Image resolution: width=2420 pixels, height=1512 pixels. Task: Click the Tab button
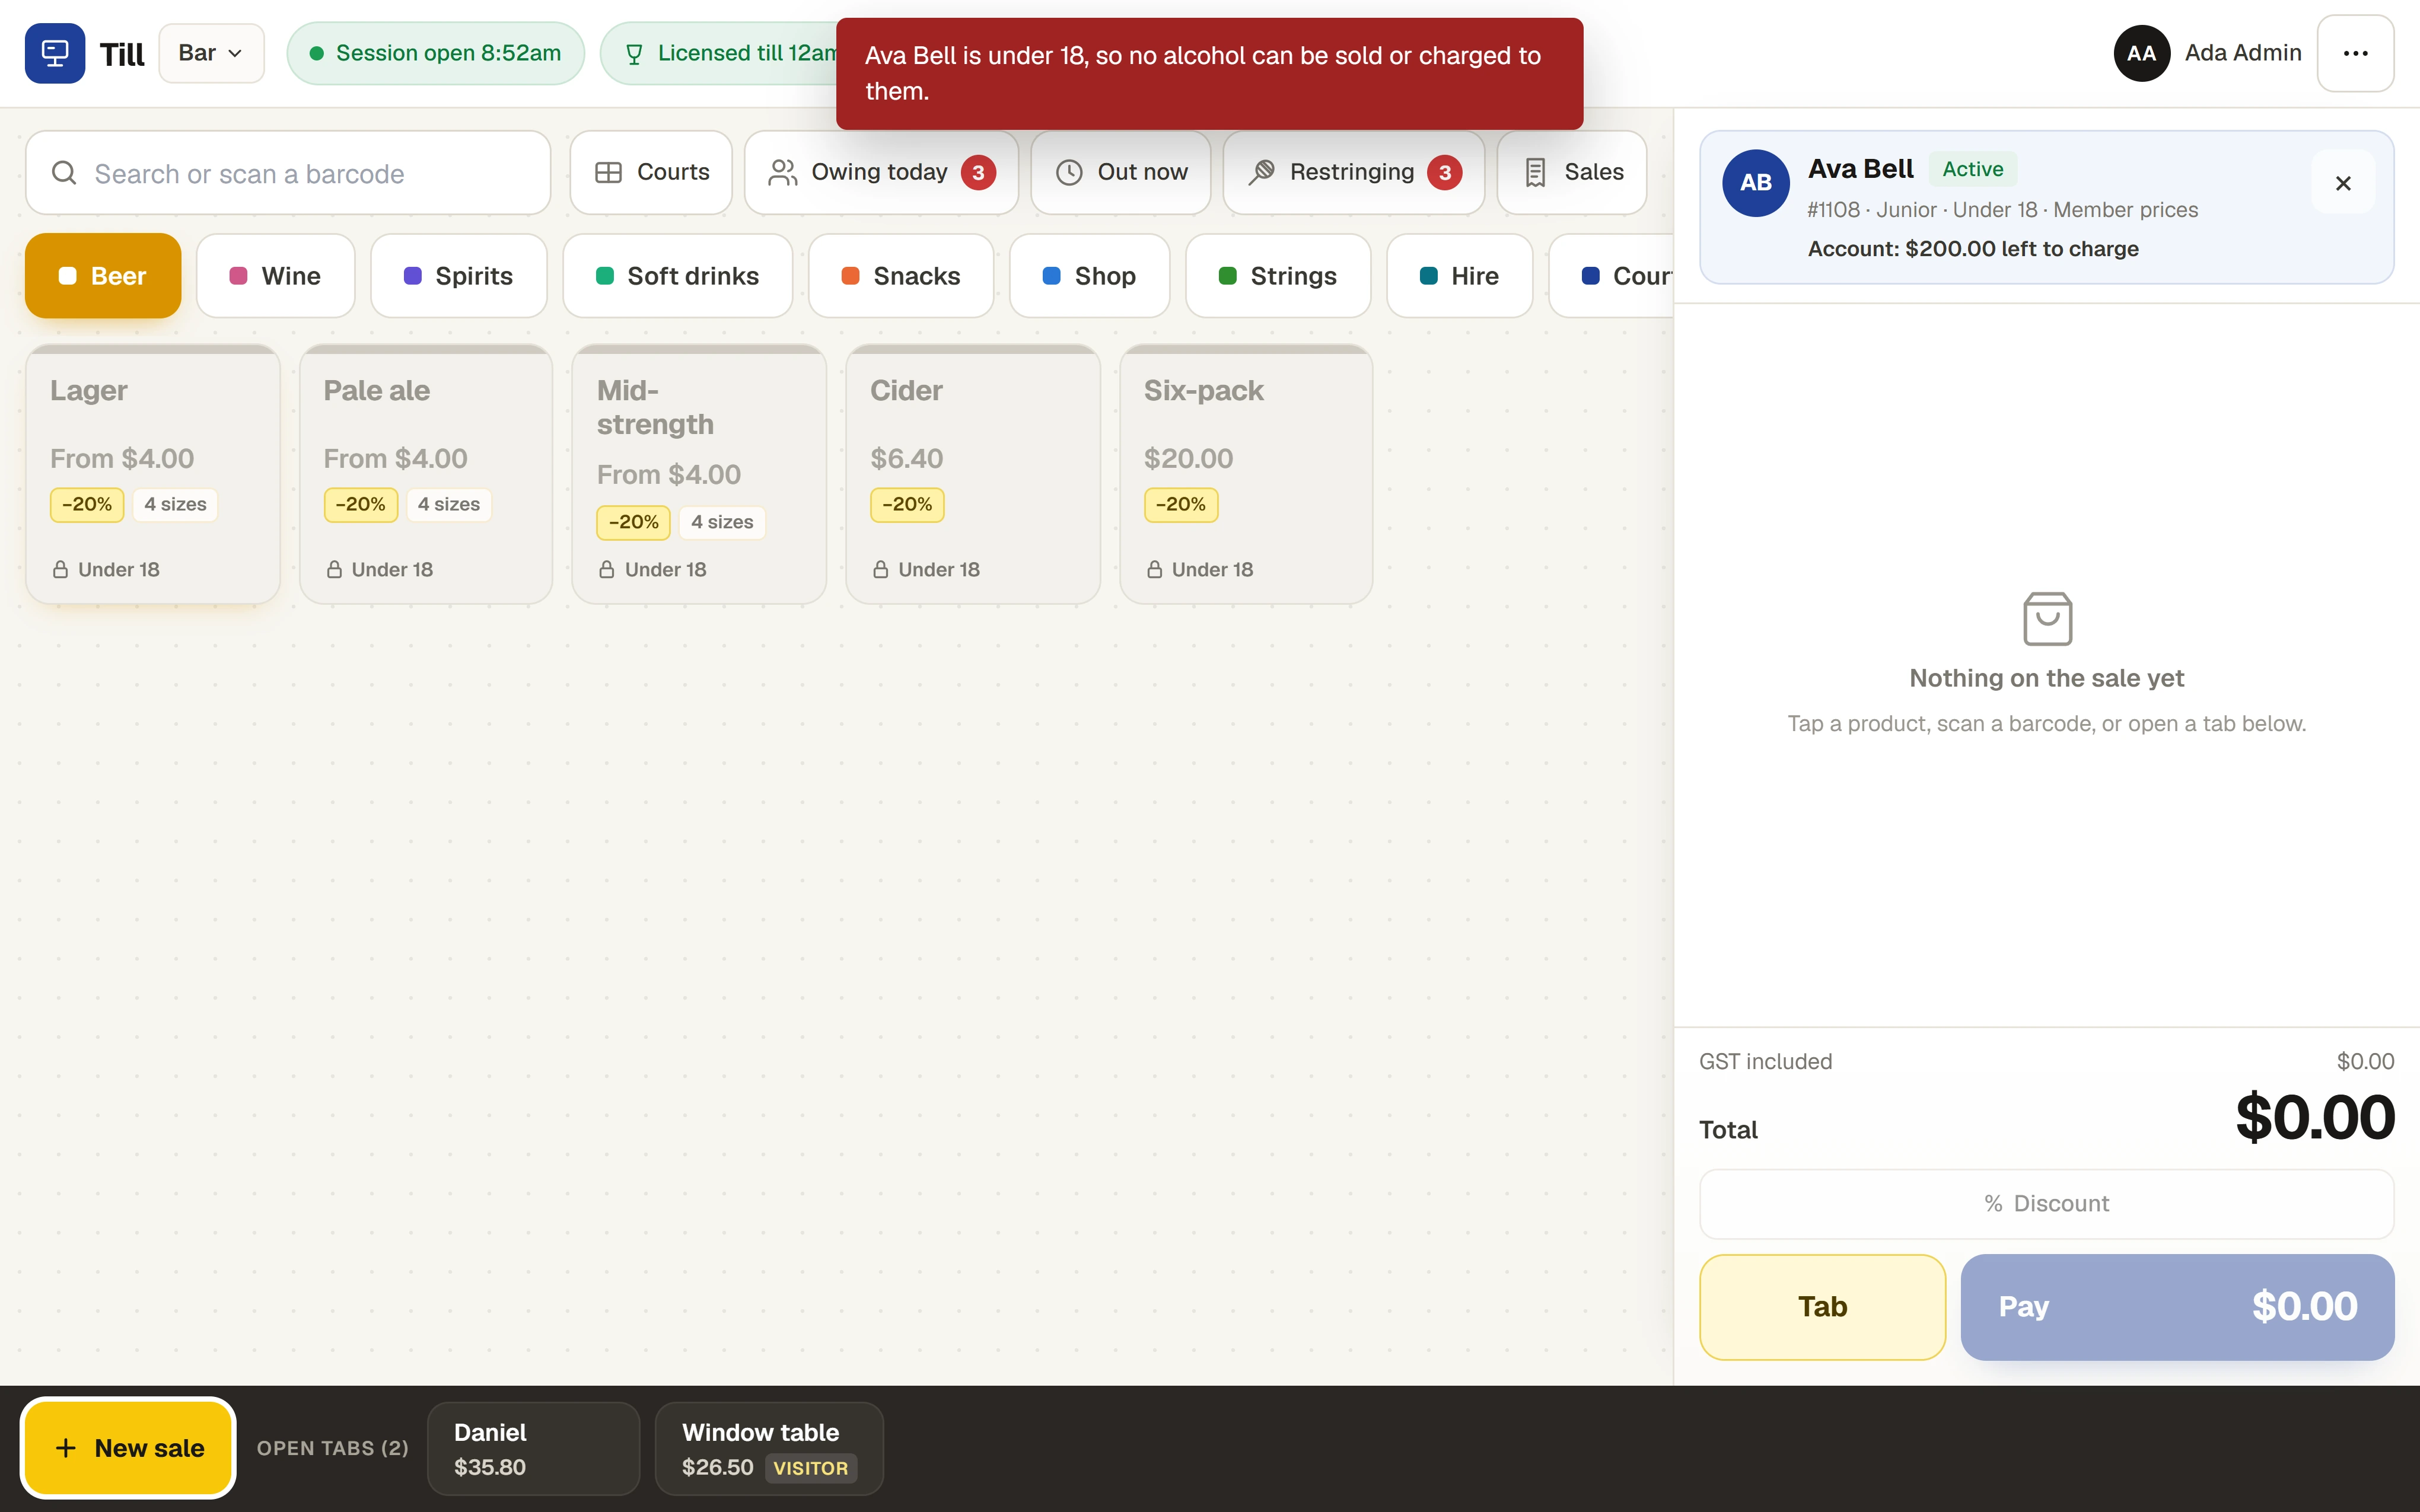click(x=1822, y=1307)
